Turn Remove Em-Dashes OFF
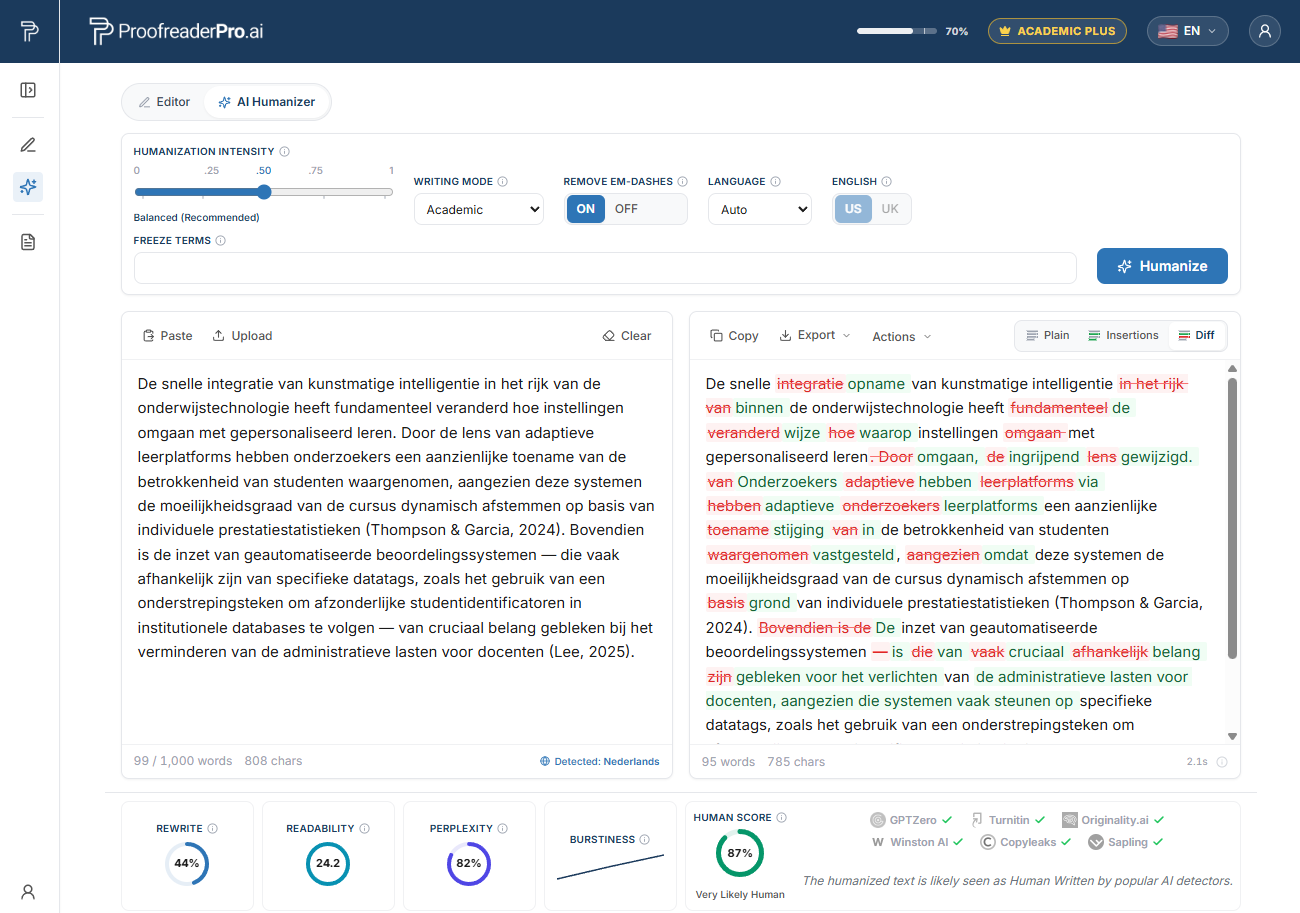Screen dimensions: 1300x913 coord(626,209)
